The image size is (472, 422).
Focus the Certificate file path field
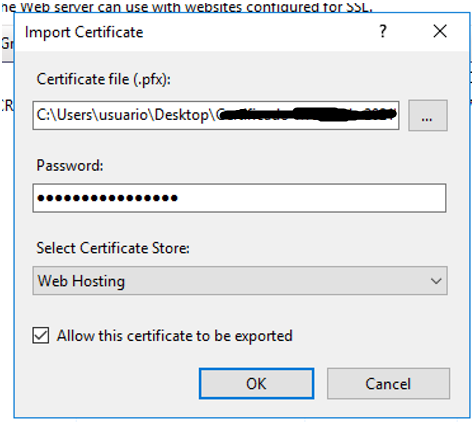point(216,115)
